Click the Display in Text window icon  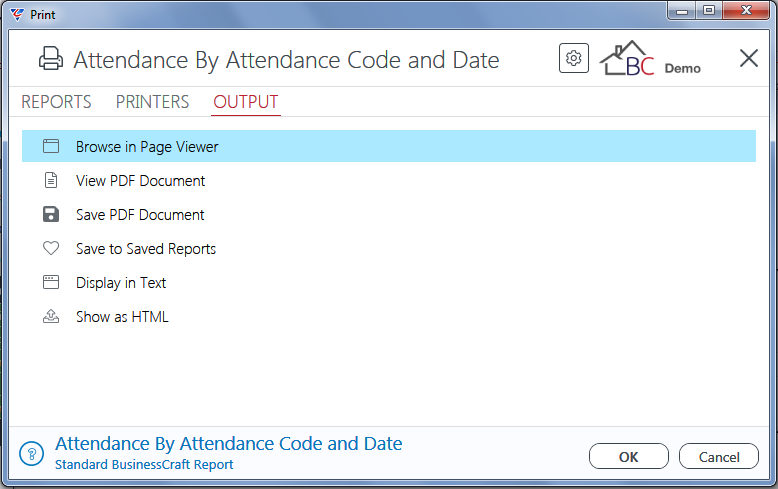tap(51, 282)
